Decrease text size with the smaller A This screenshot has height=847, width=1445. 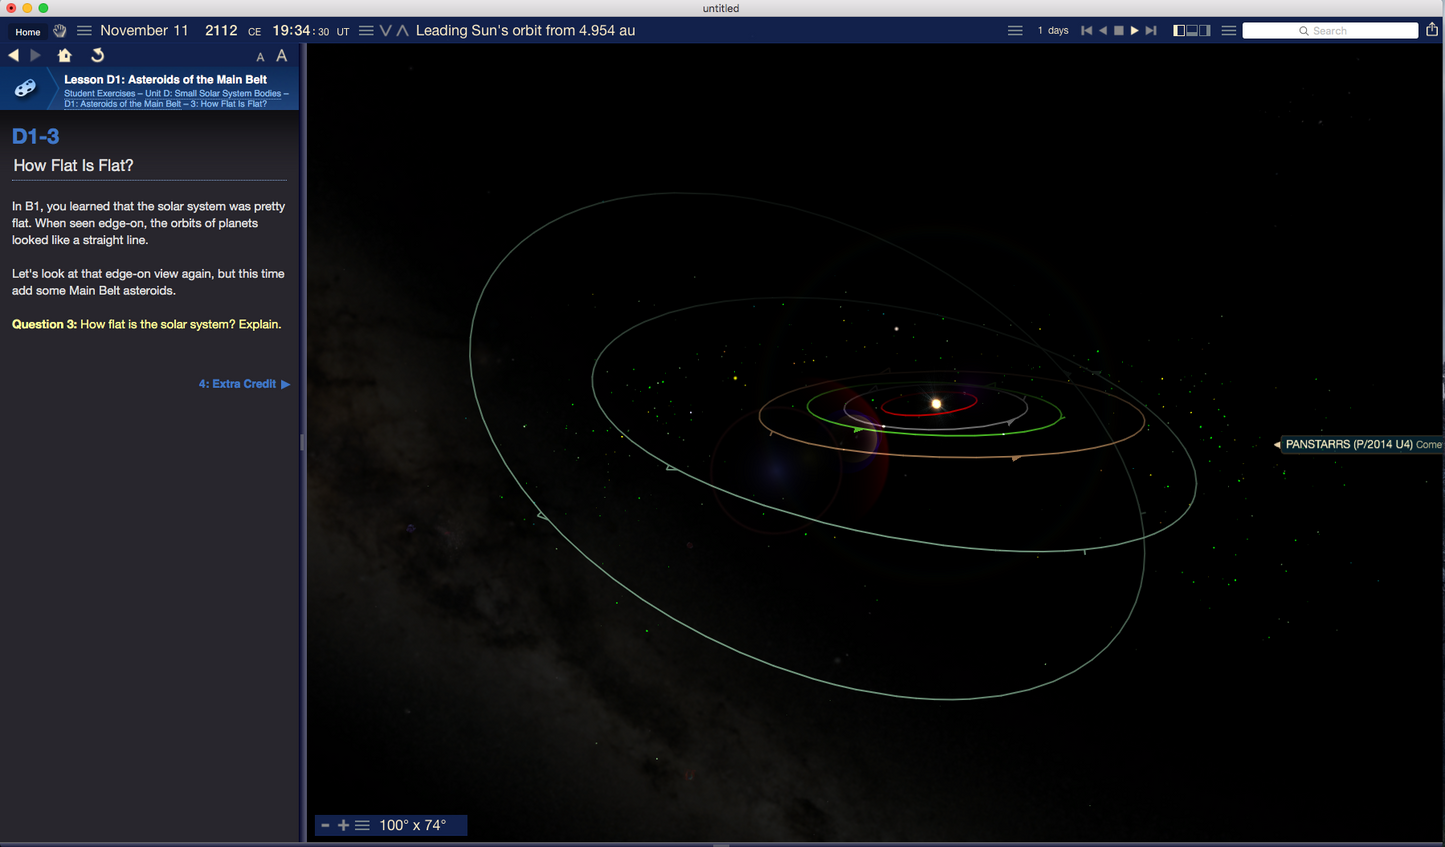pyautogui.click(x=260, y=57)
